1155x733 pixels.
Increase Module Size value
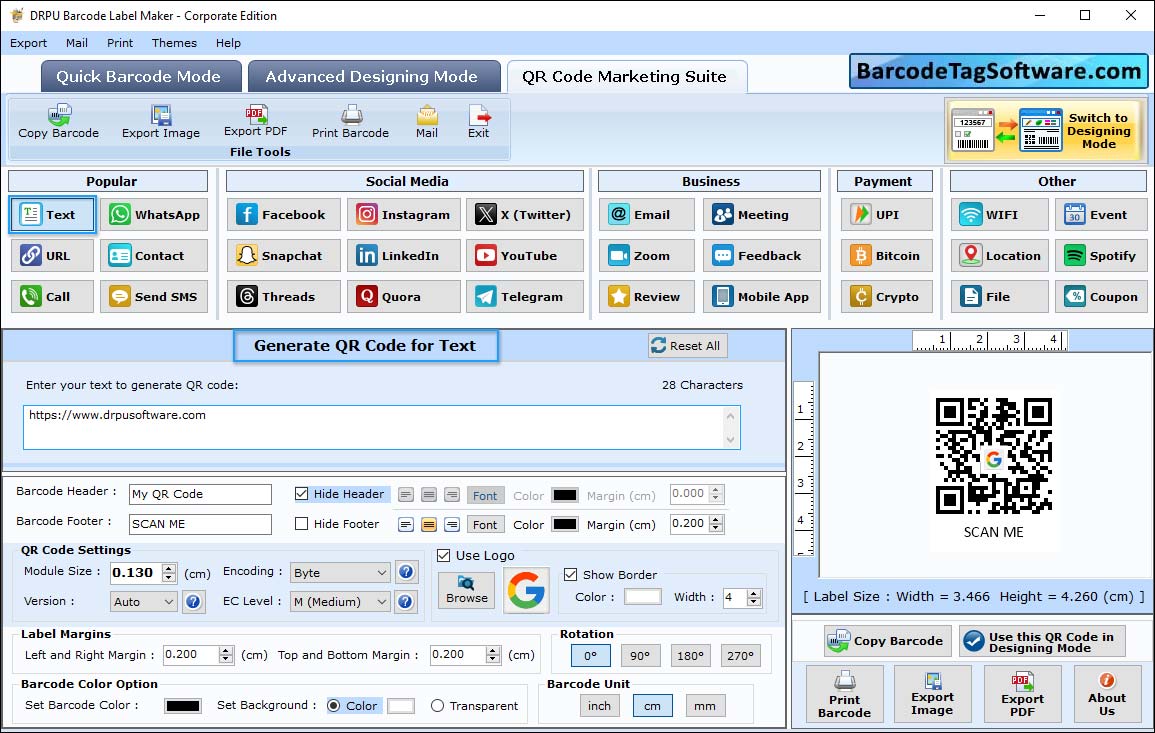tap(169, 567)
